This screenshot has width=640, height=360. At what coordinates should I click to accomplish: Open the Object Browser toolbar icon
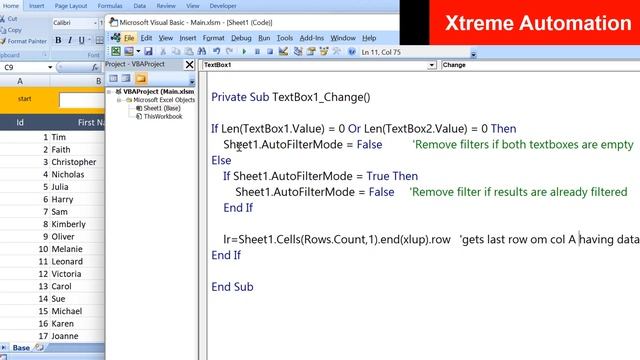324,51
